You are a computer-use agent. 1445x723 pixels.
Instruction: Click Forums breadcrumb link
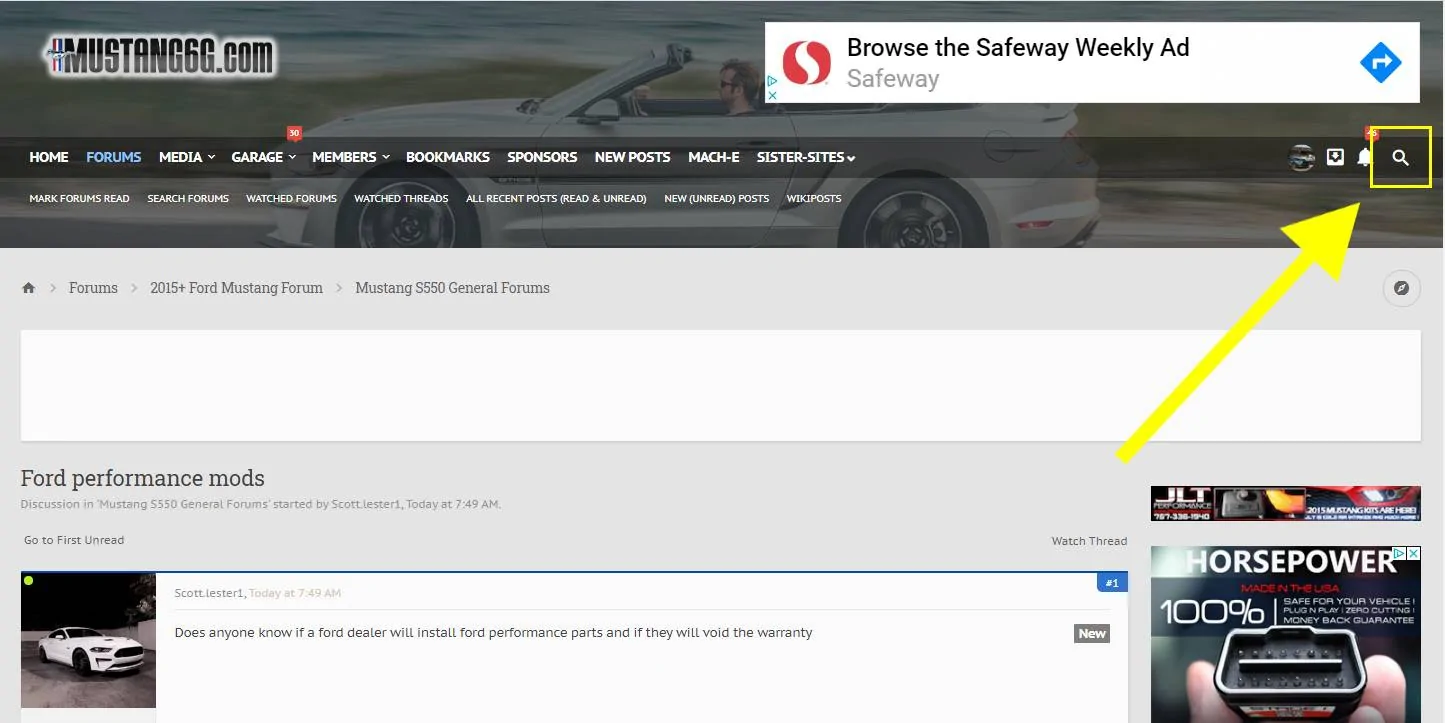click(93, 288)
